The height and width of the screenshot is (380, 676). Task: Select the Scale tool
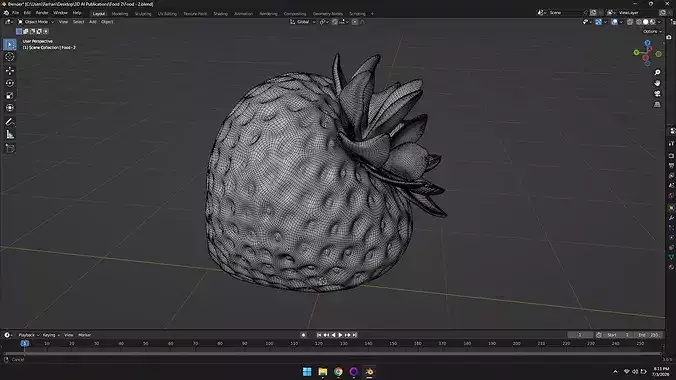10,96
